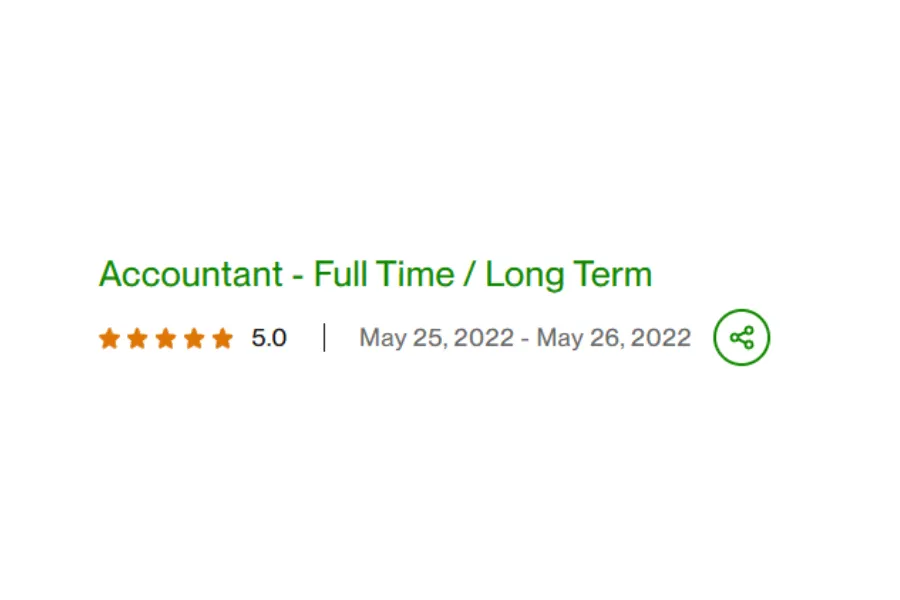
Task: Select the second orange rating star
Action: (x=137, y=338)
